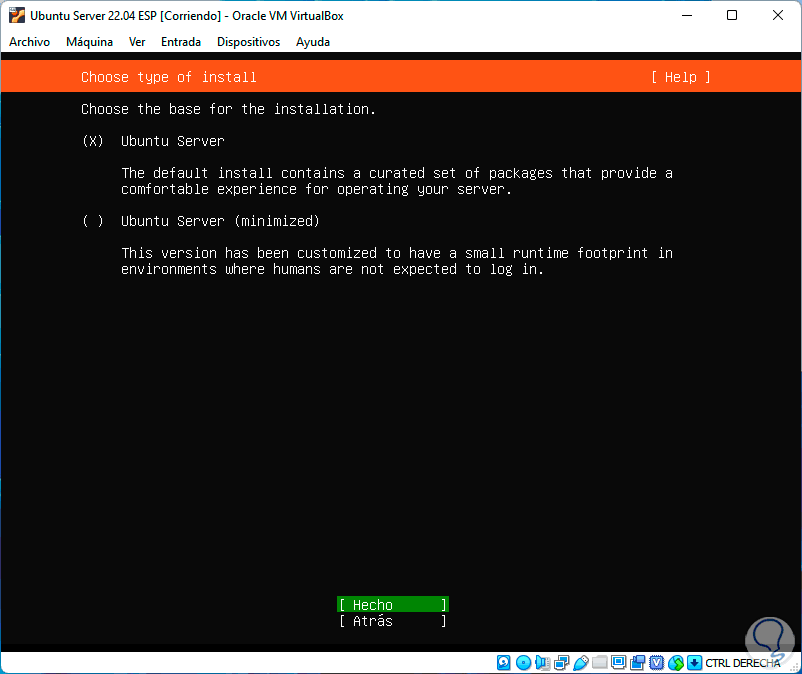Click the CTRL DERECHA host key label
The height and width of the screenshot is (674, 802).
tap(743, 663)
